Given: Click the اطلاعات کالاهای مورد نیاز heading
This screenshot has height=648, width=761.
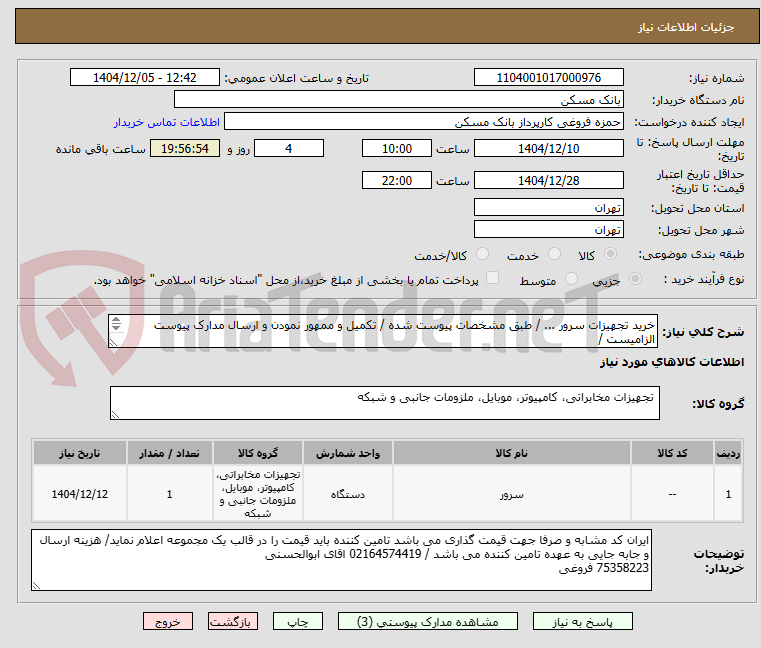Looking at the screenshot, I should click(x=672, y=362).
